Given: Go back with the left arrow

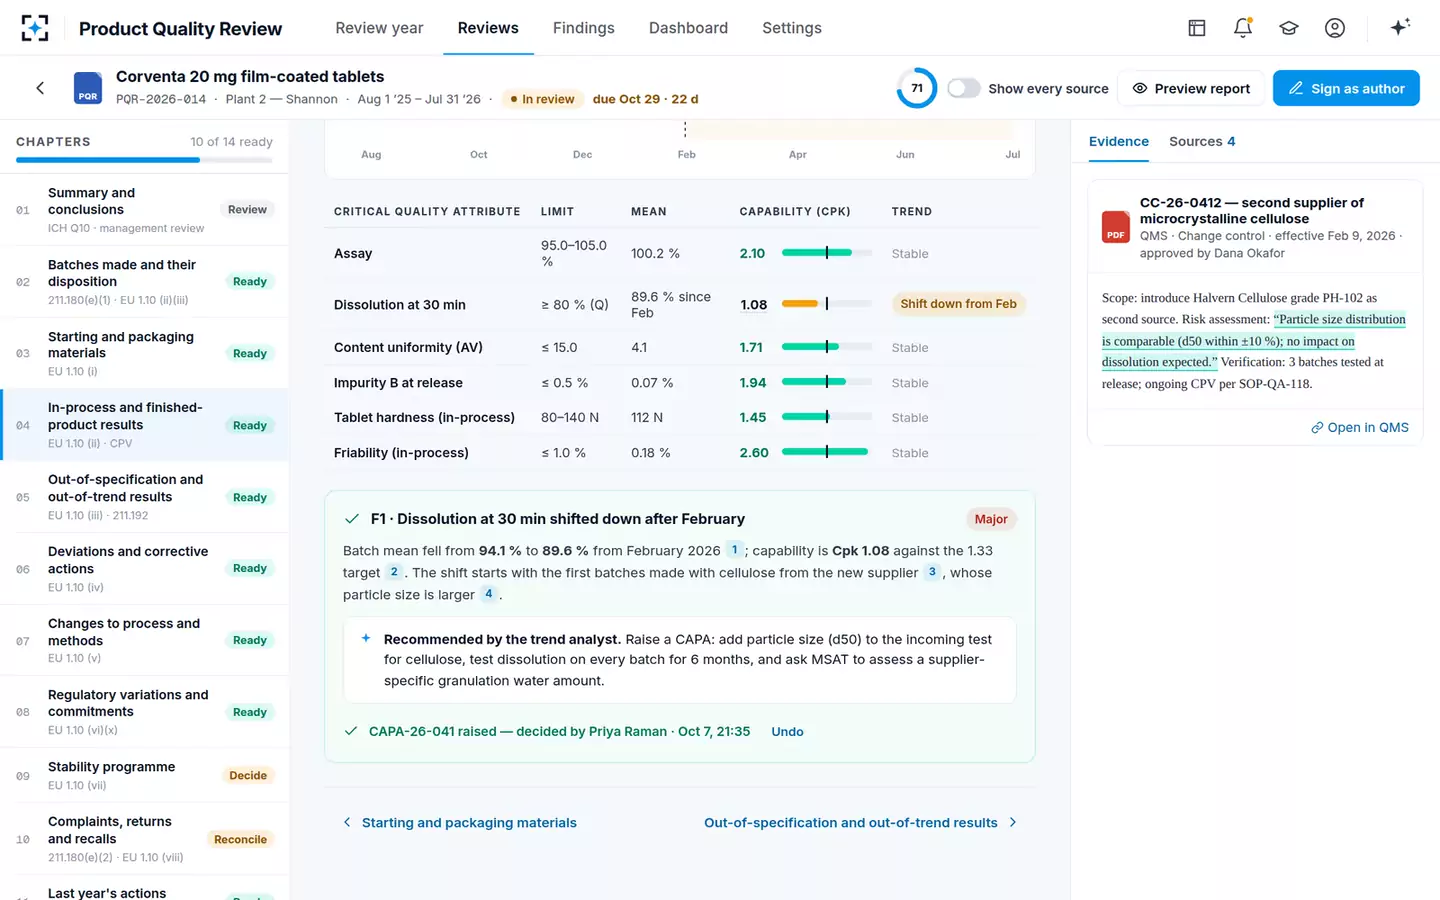Looking at the screenshot, I should pos(40,88).
